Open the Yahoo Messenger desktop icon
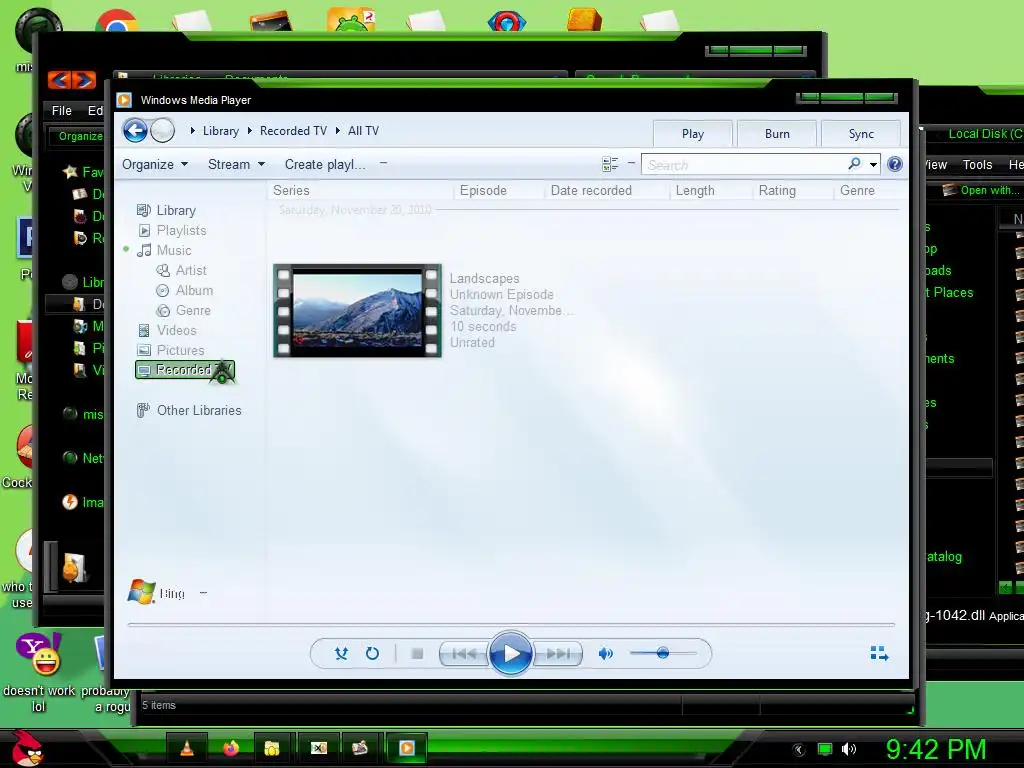The image size is (1024, 768). (x=39, y=654)
